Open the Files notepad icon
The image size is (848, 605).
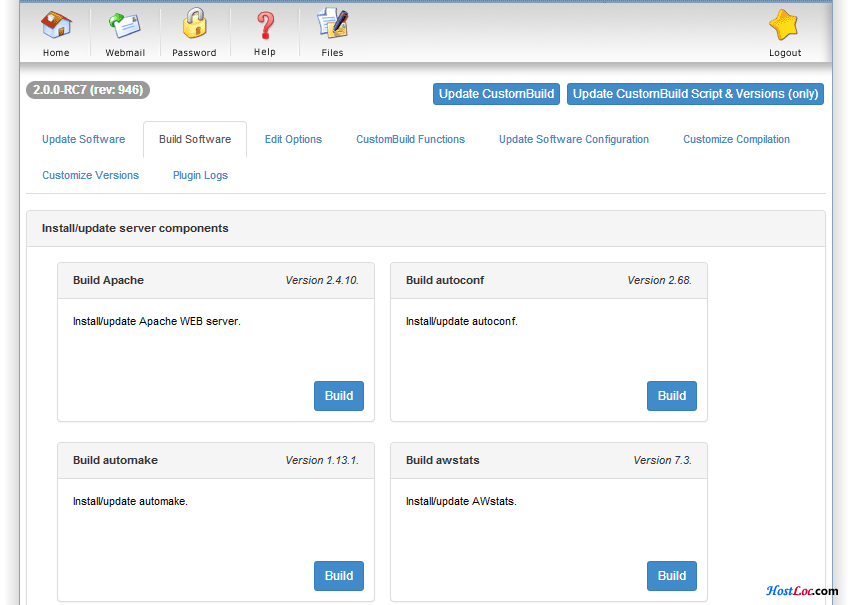(332, 25)
